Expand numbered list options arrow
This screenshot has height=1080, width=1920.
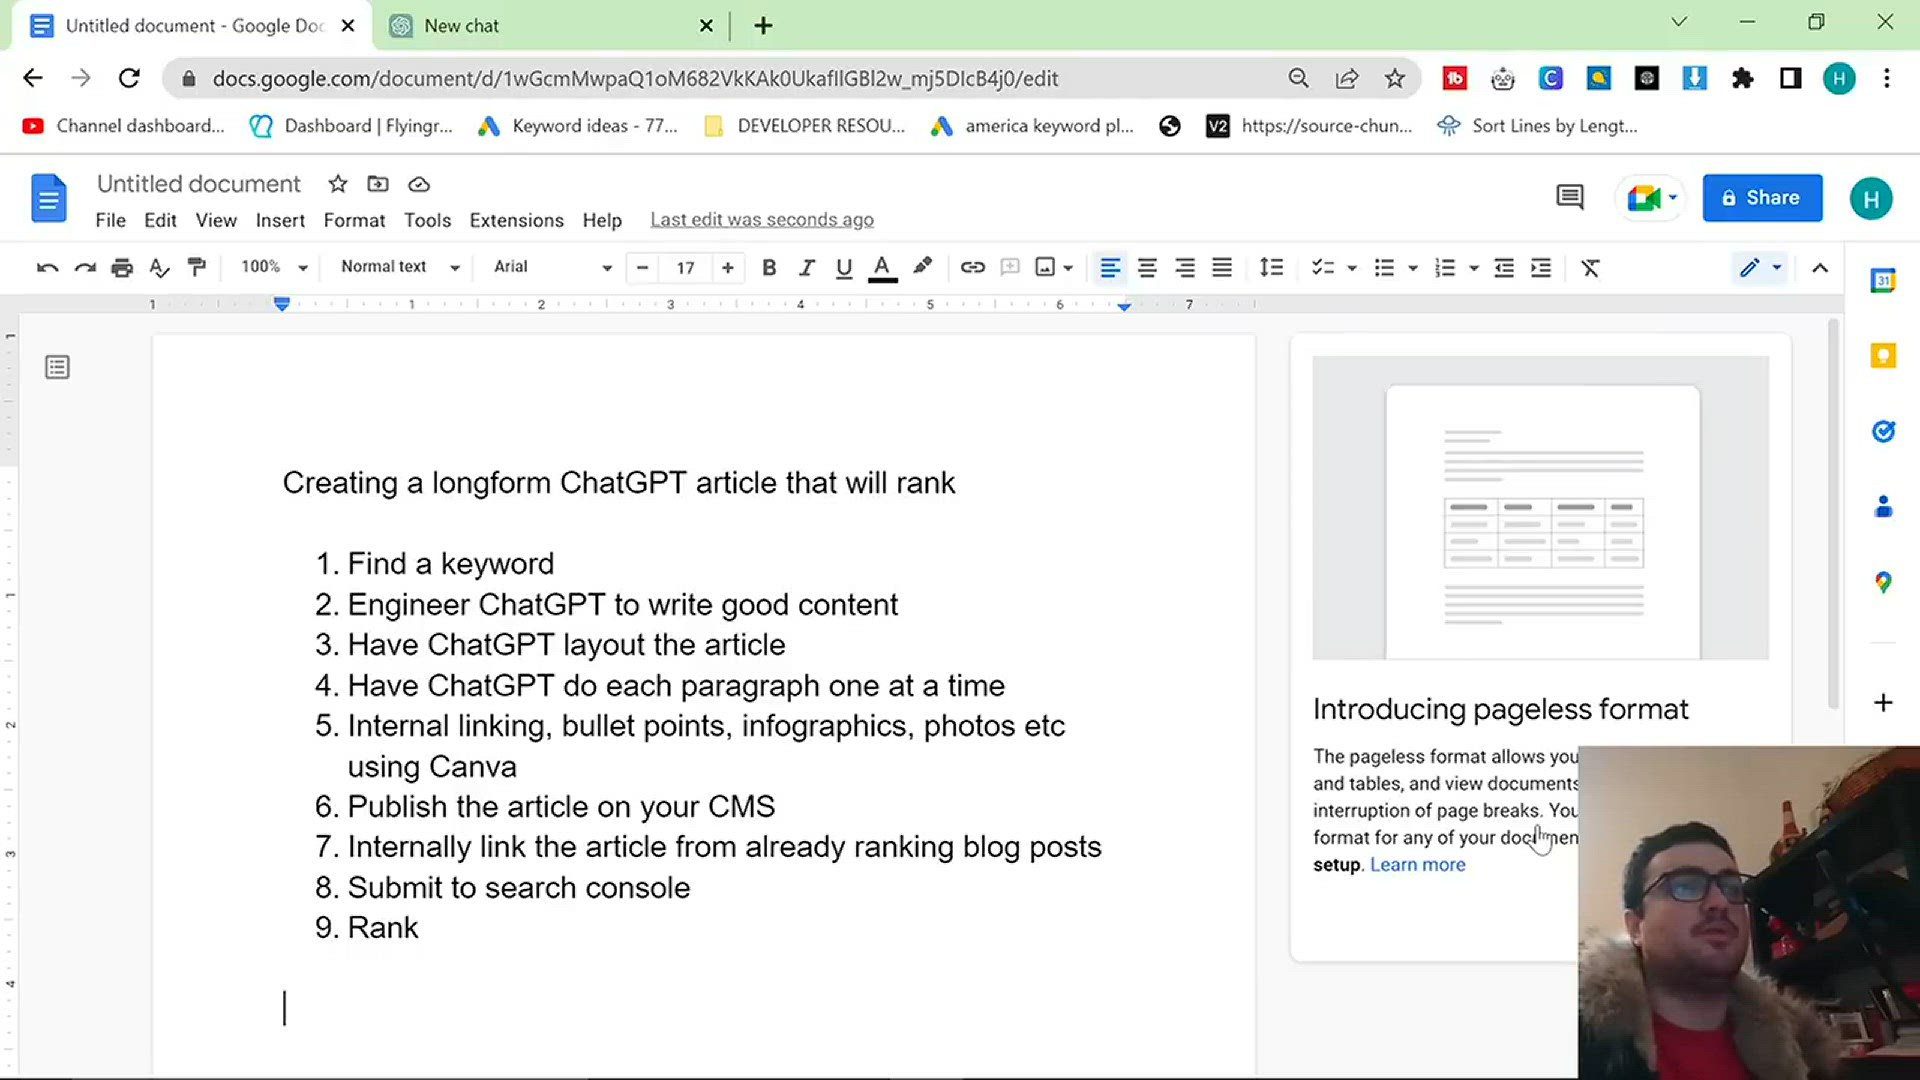coord(1474,268)
